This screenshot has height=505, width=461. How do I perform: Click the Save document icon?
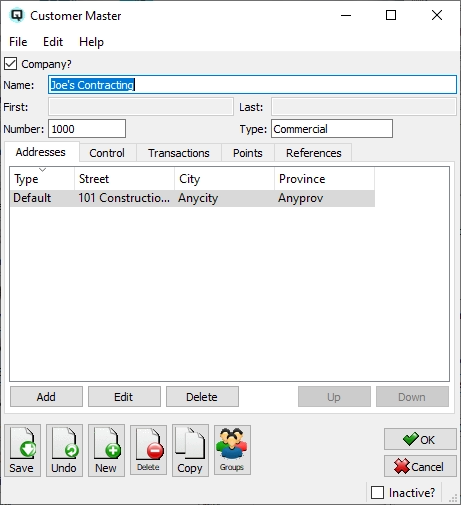22,450
